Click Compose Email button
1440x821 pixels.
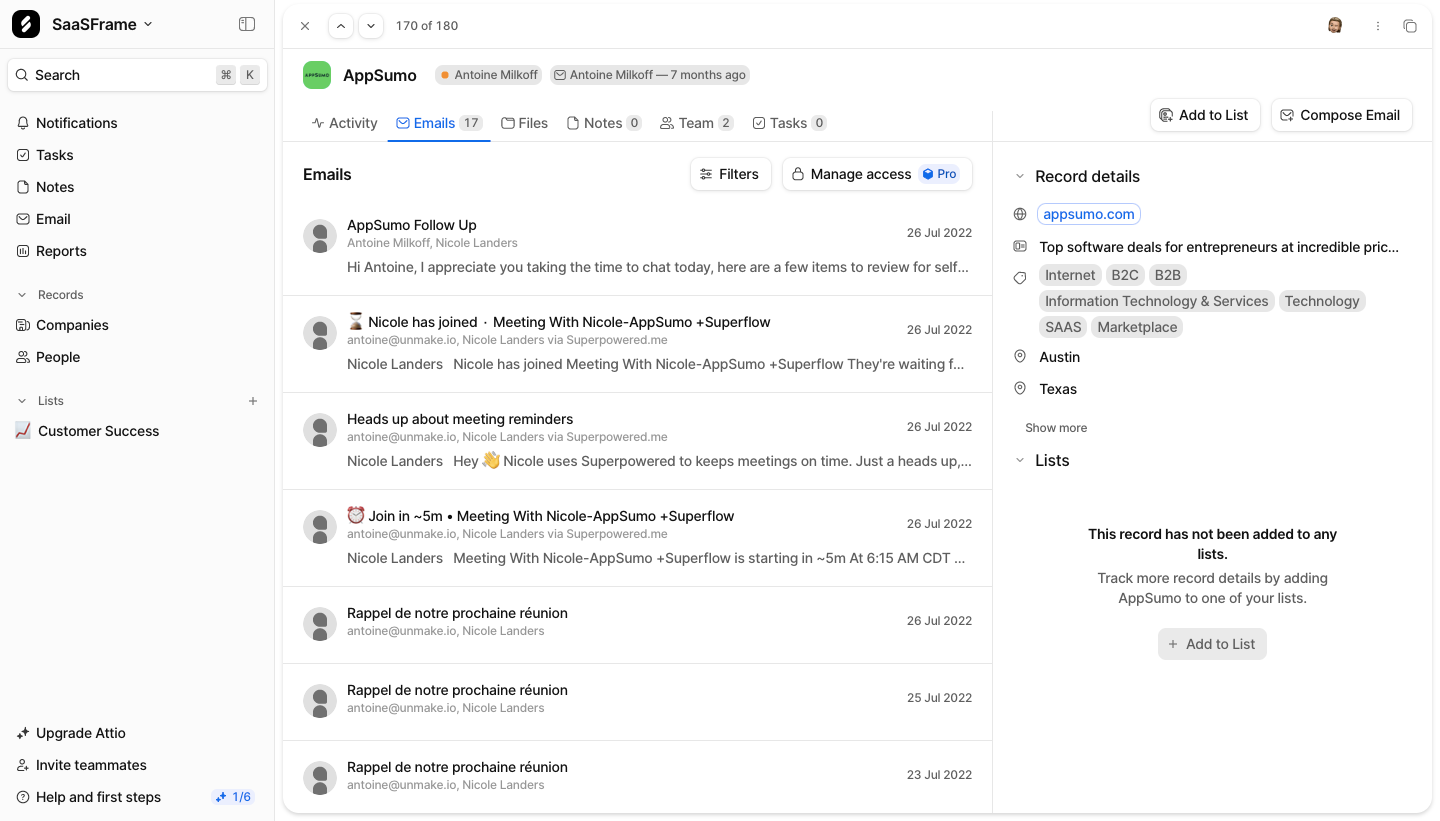(1342, 115)
